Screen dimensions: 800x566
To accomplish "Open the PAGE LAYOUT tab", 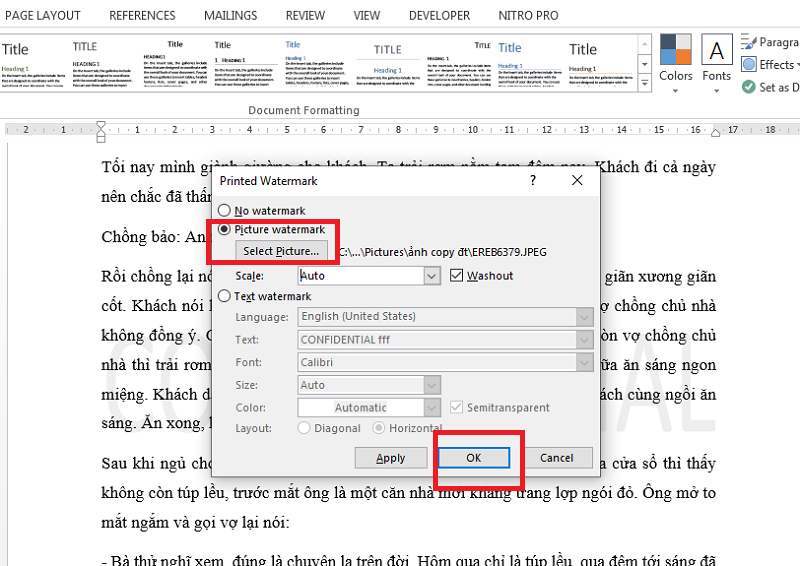I will (x=42, y=16).
